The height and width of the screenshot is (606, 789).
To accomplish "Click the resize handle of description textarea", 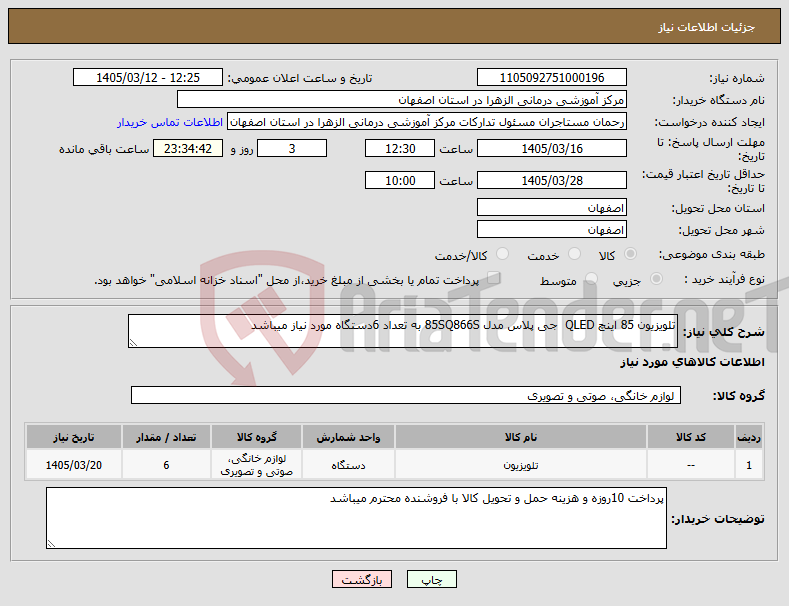I will coord(133,343).
